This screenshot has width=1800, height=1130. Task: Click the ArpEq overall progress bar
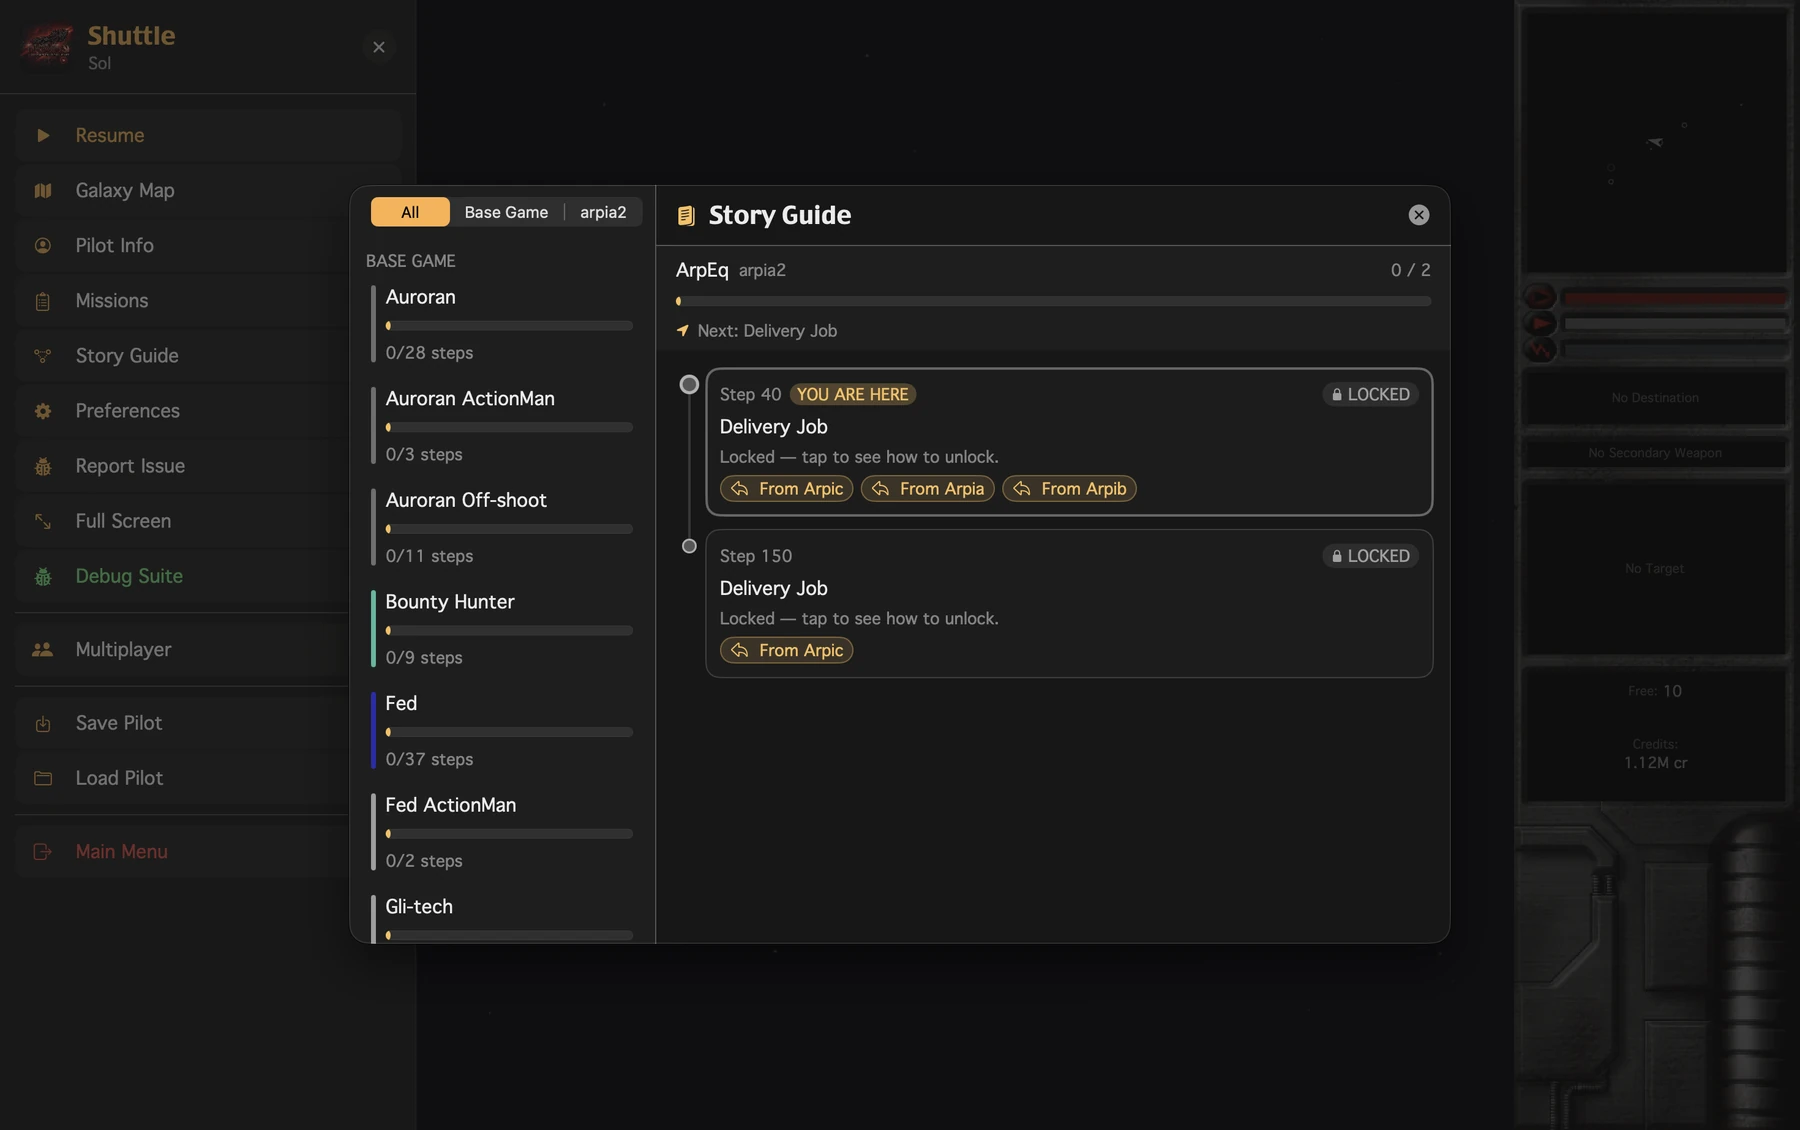point(1053,301)
